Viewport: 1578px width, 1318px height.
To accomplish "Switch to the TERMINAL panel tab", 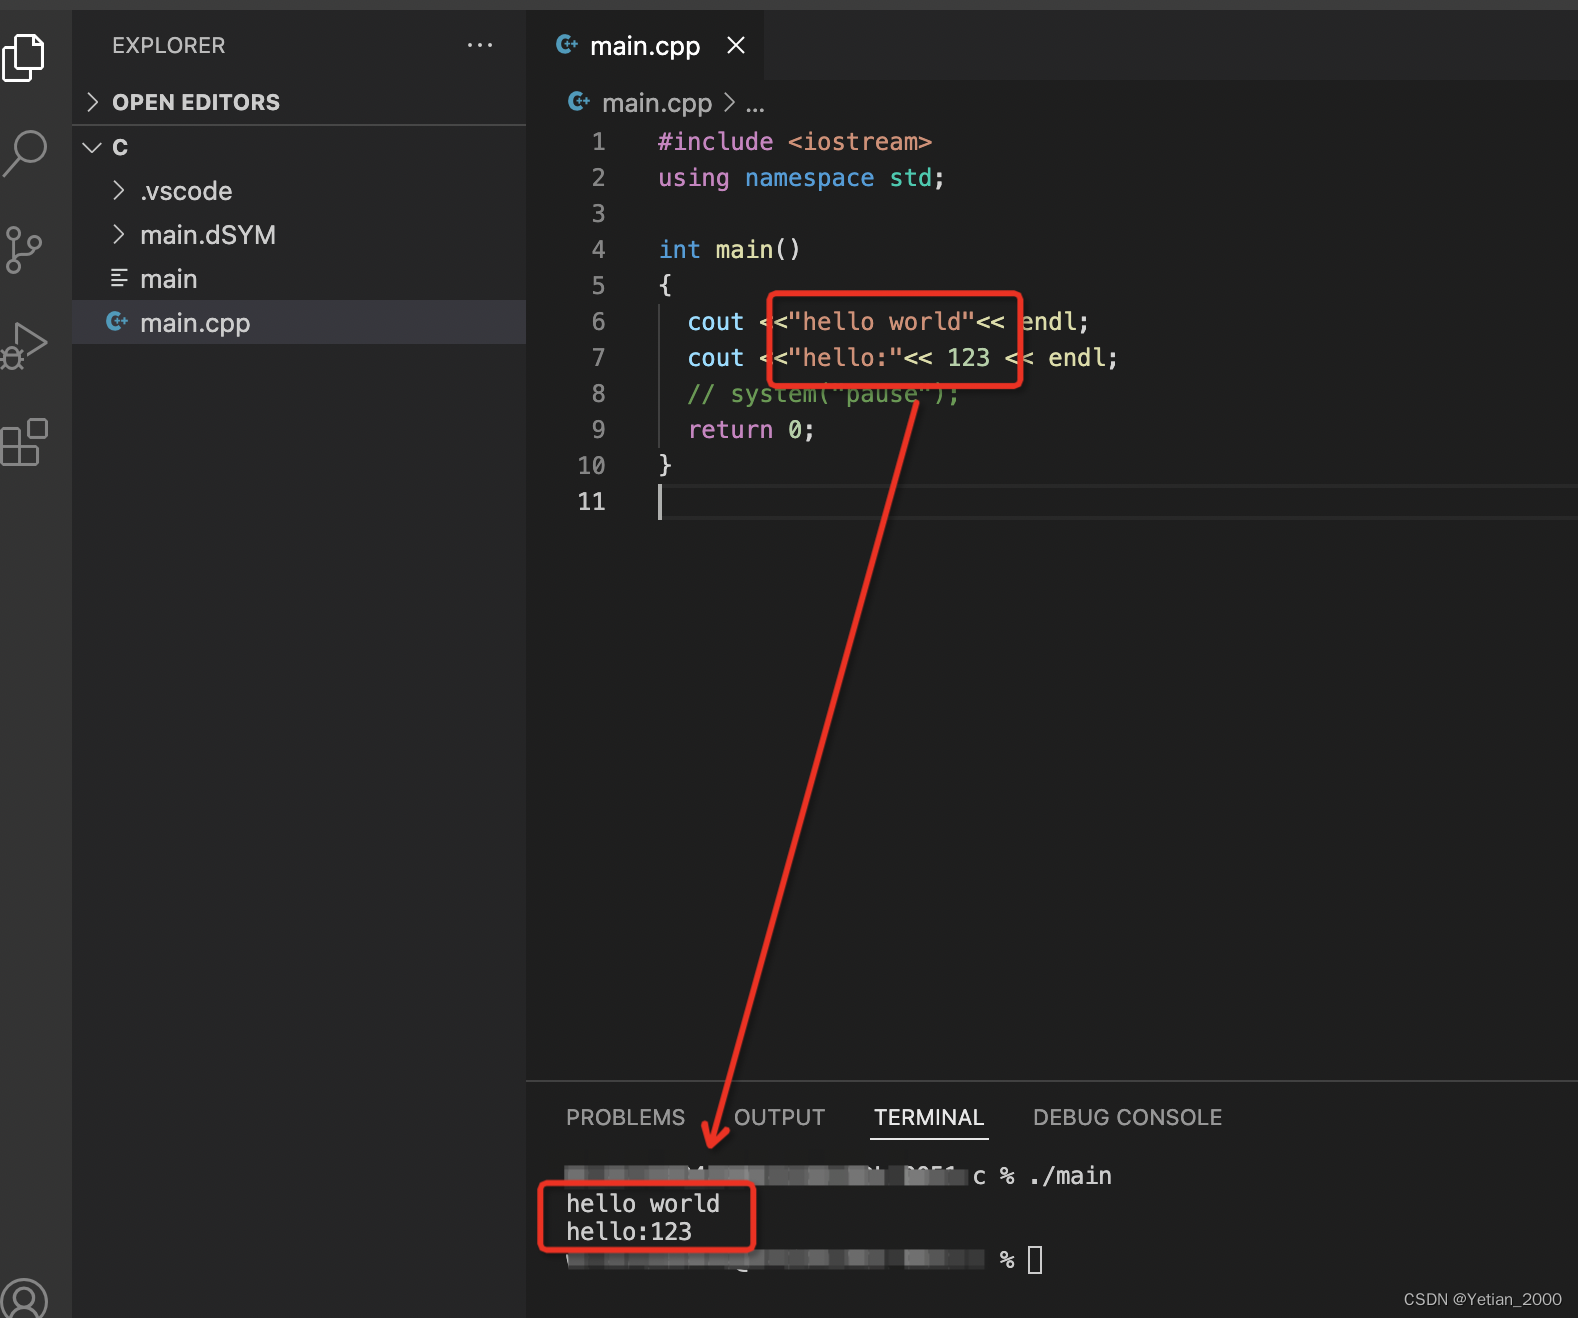I will point(929,1117).
